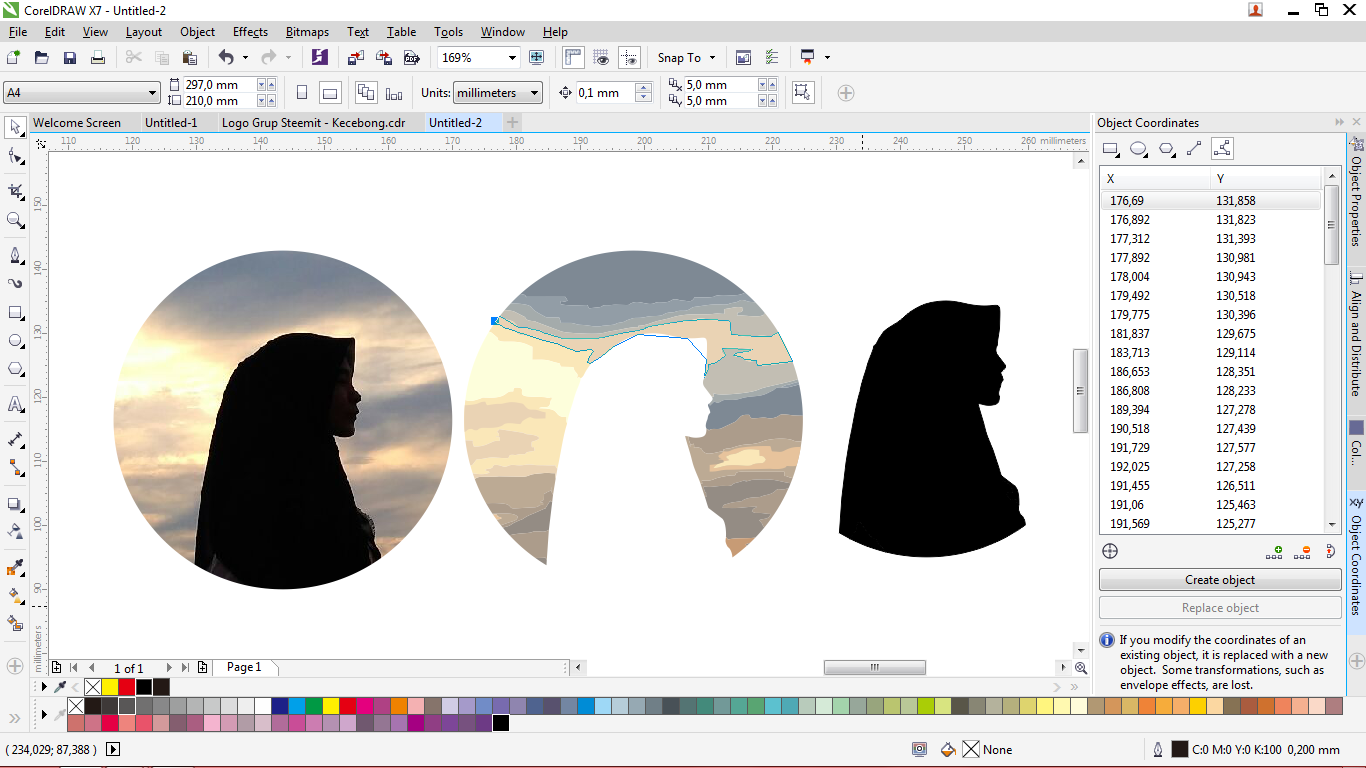Click the Import icon
Image resolution: width=1366 pixels, height=768 pixels.
356,58
